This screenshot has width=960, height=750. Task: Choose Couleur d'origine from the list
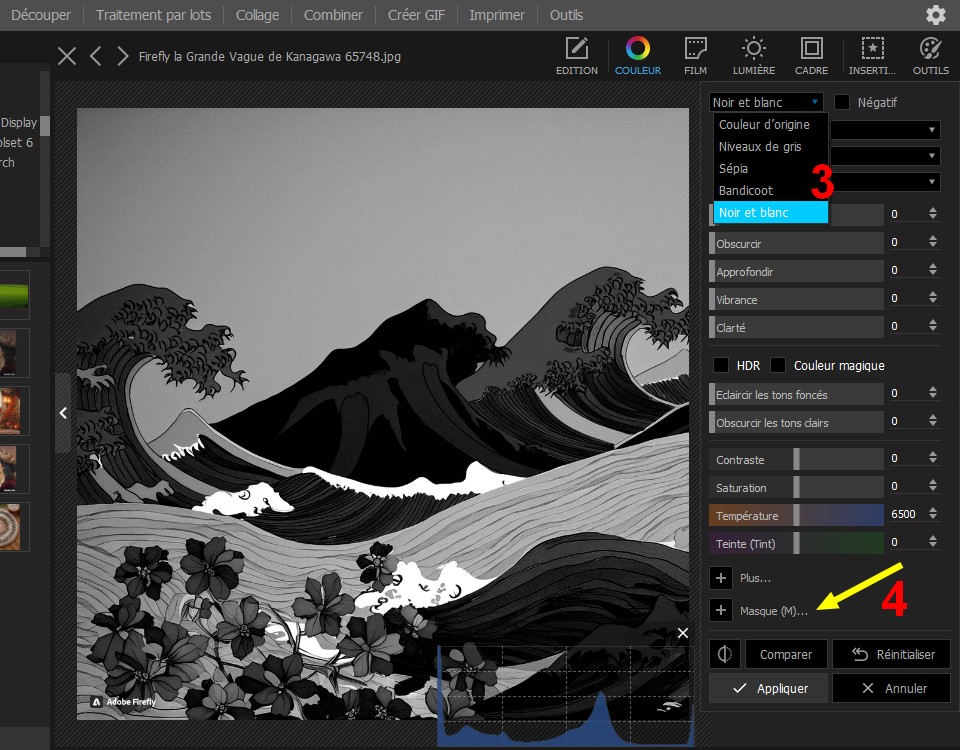(770, 124)
